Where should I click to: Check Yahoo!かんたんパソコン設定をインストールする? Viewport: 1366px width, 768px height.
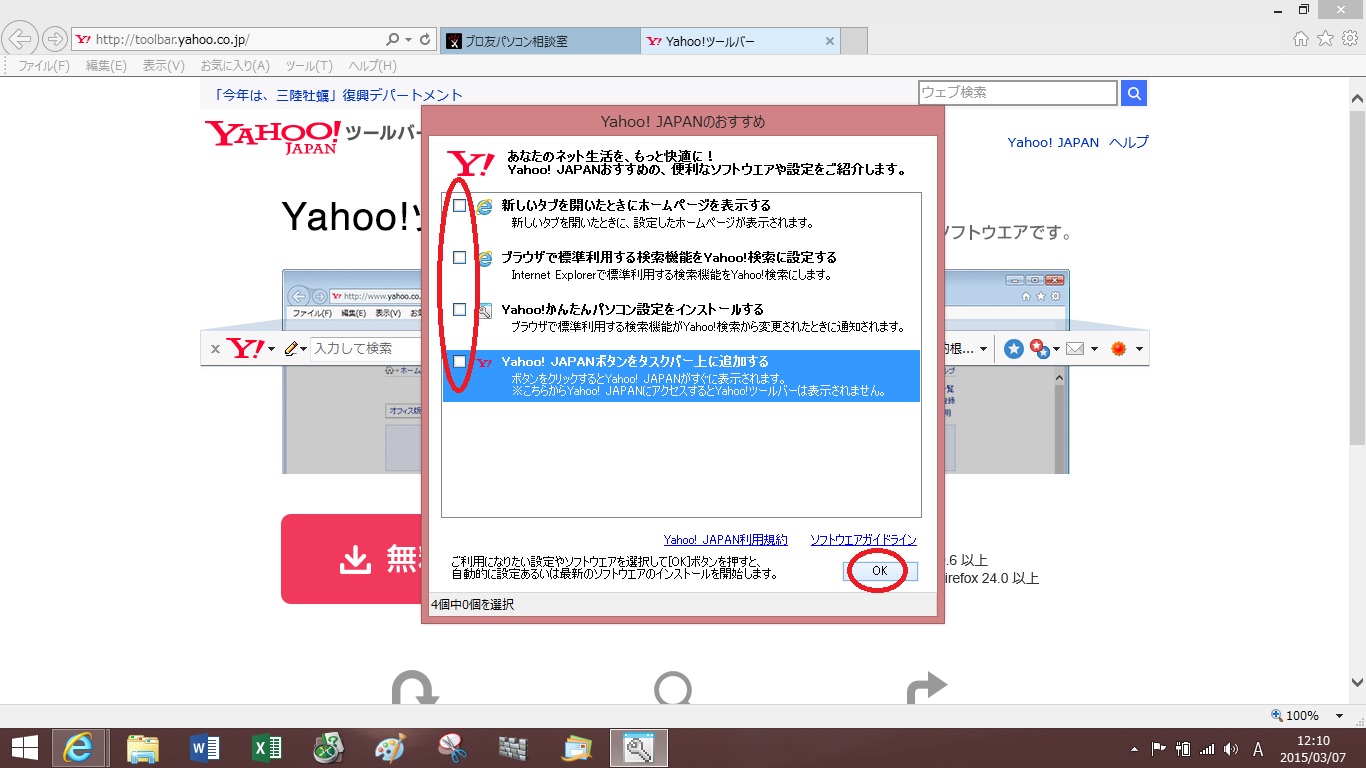(459, 310)
